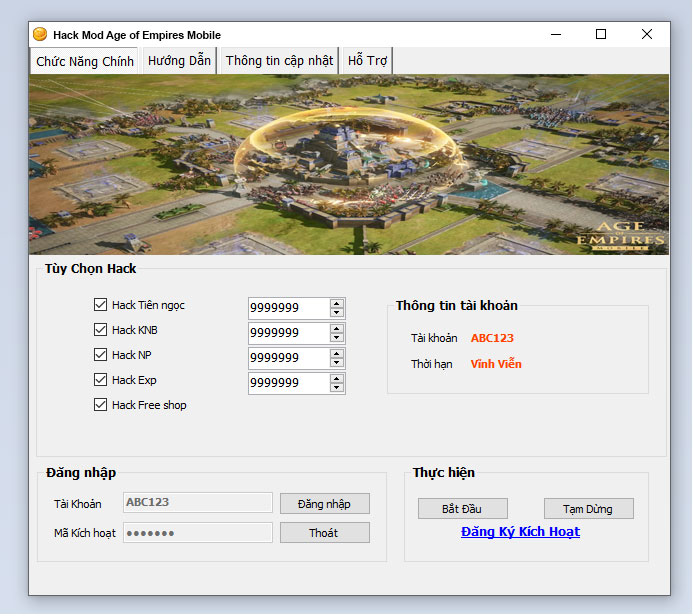Increase Hack Tiên ngọc value with up arrow
This screenshot has width=693, height=616.
[337, 304]
